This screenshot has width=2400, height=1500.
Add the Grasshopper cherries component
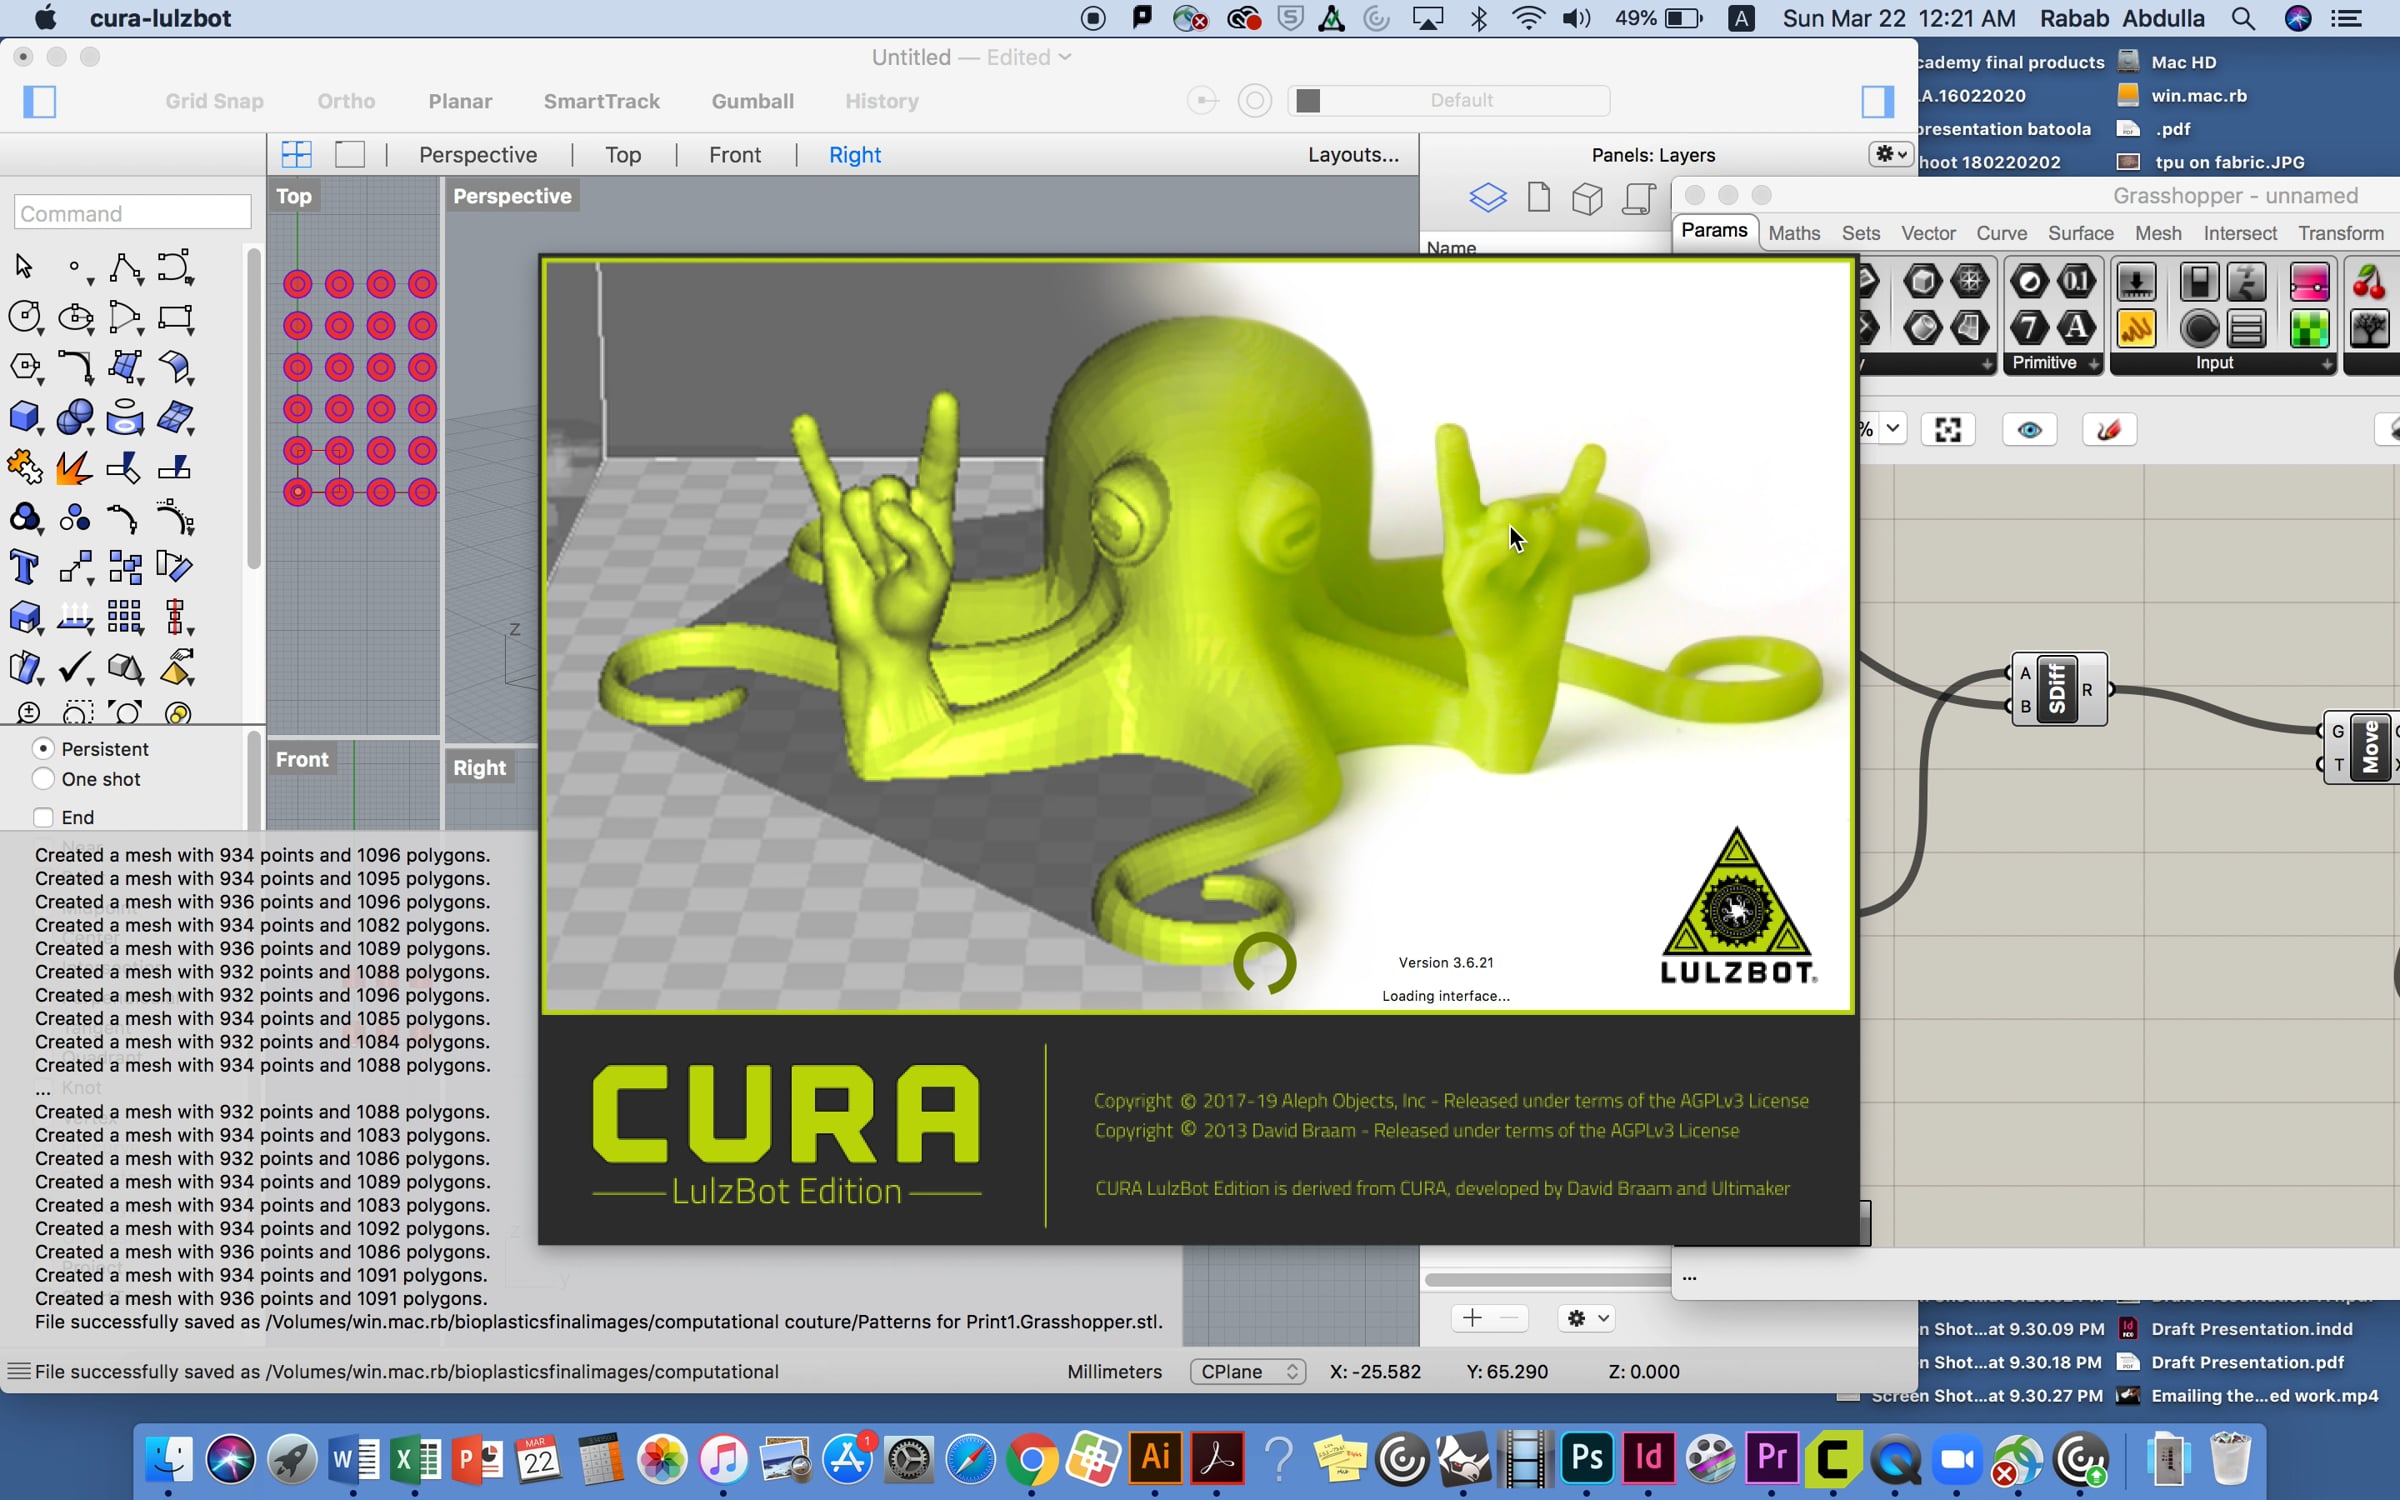2369,281
